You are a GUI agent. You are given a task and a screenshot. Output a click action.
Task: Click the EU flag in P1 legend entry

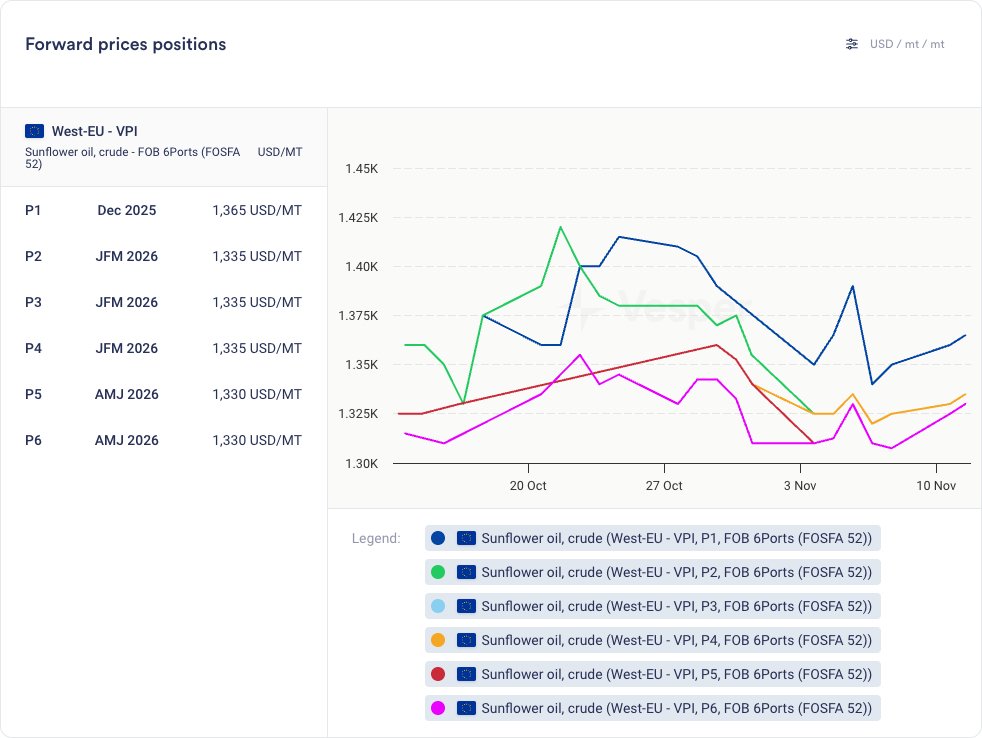[x=466, y=538]
